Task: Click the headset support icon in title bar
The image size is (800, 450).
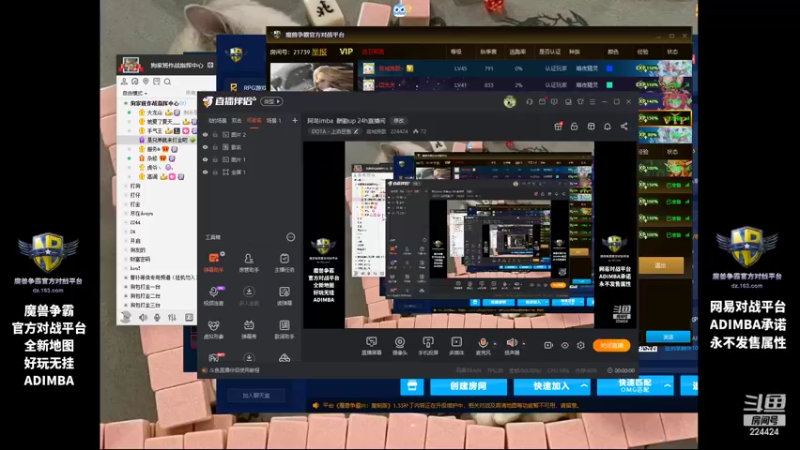Action: point(530,102)
